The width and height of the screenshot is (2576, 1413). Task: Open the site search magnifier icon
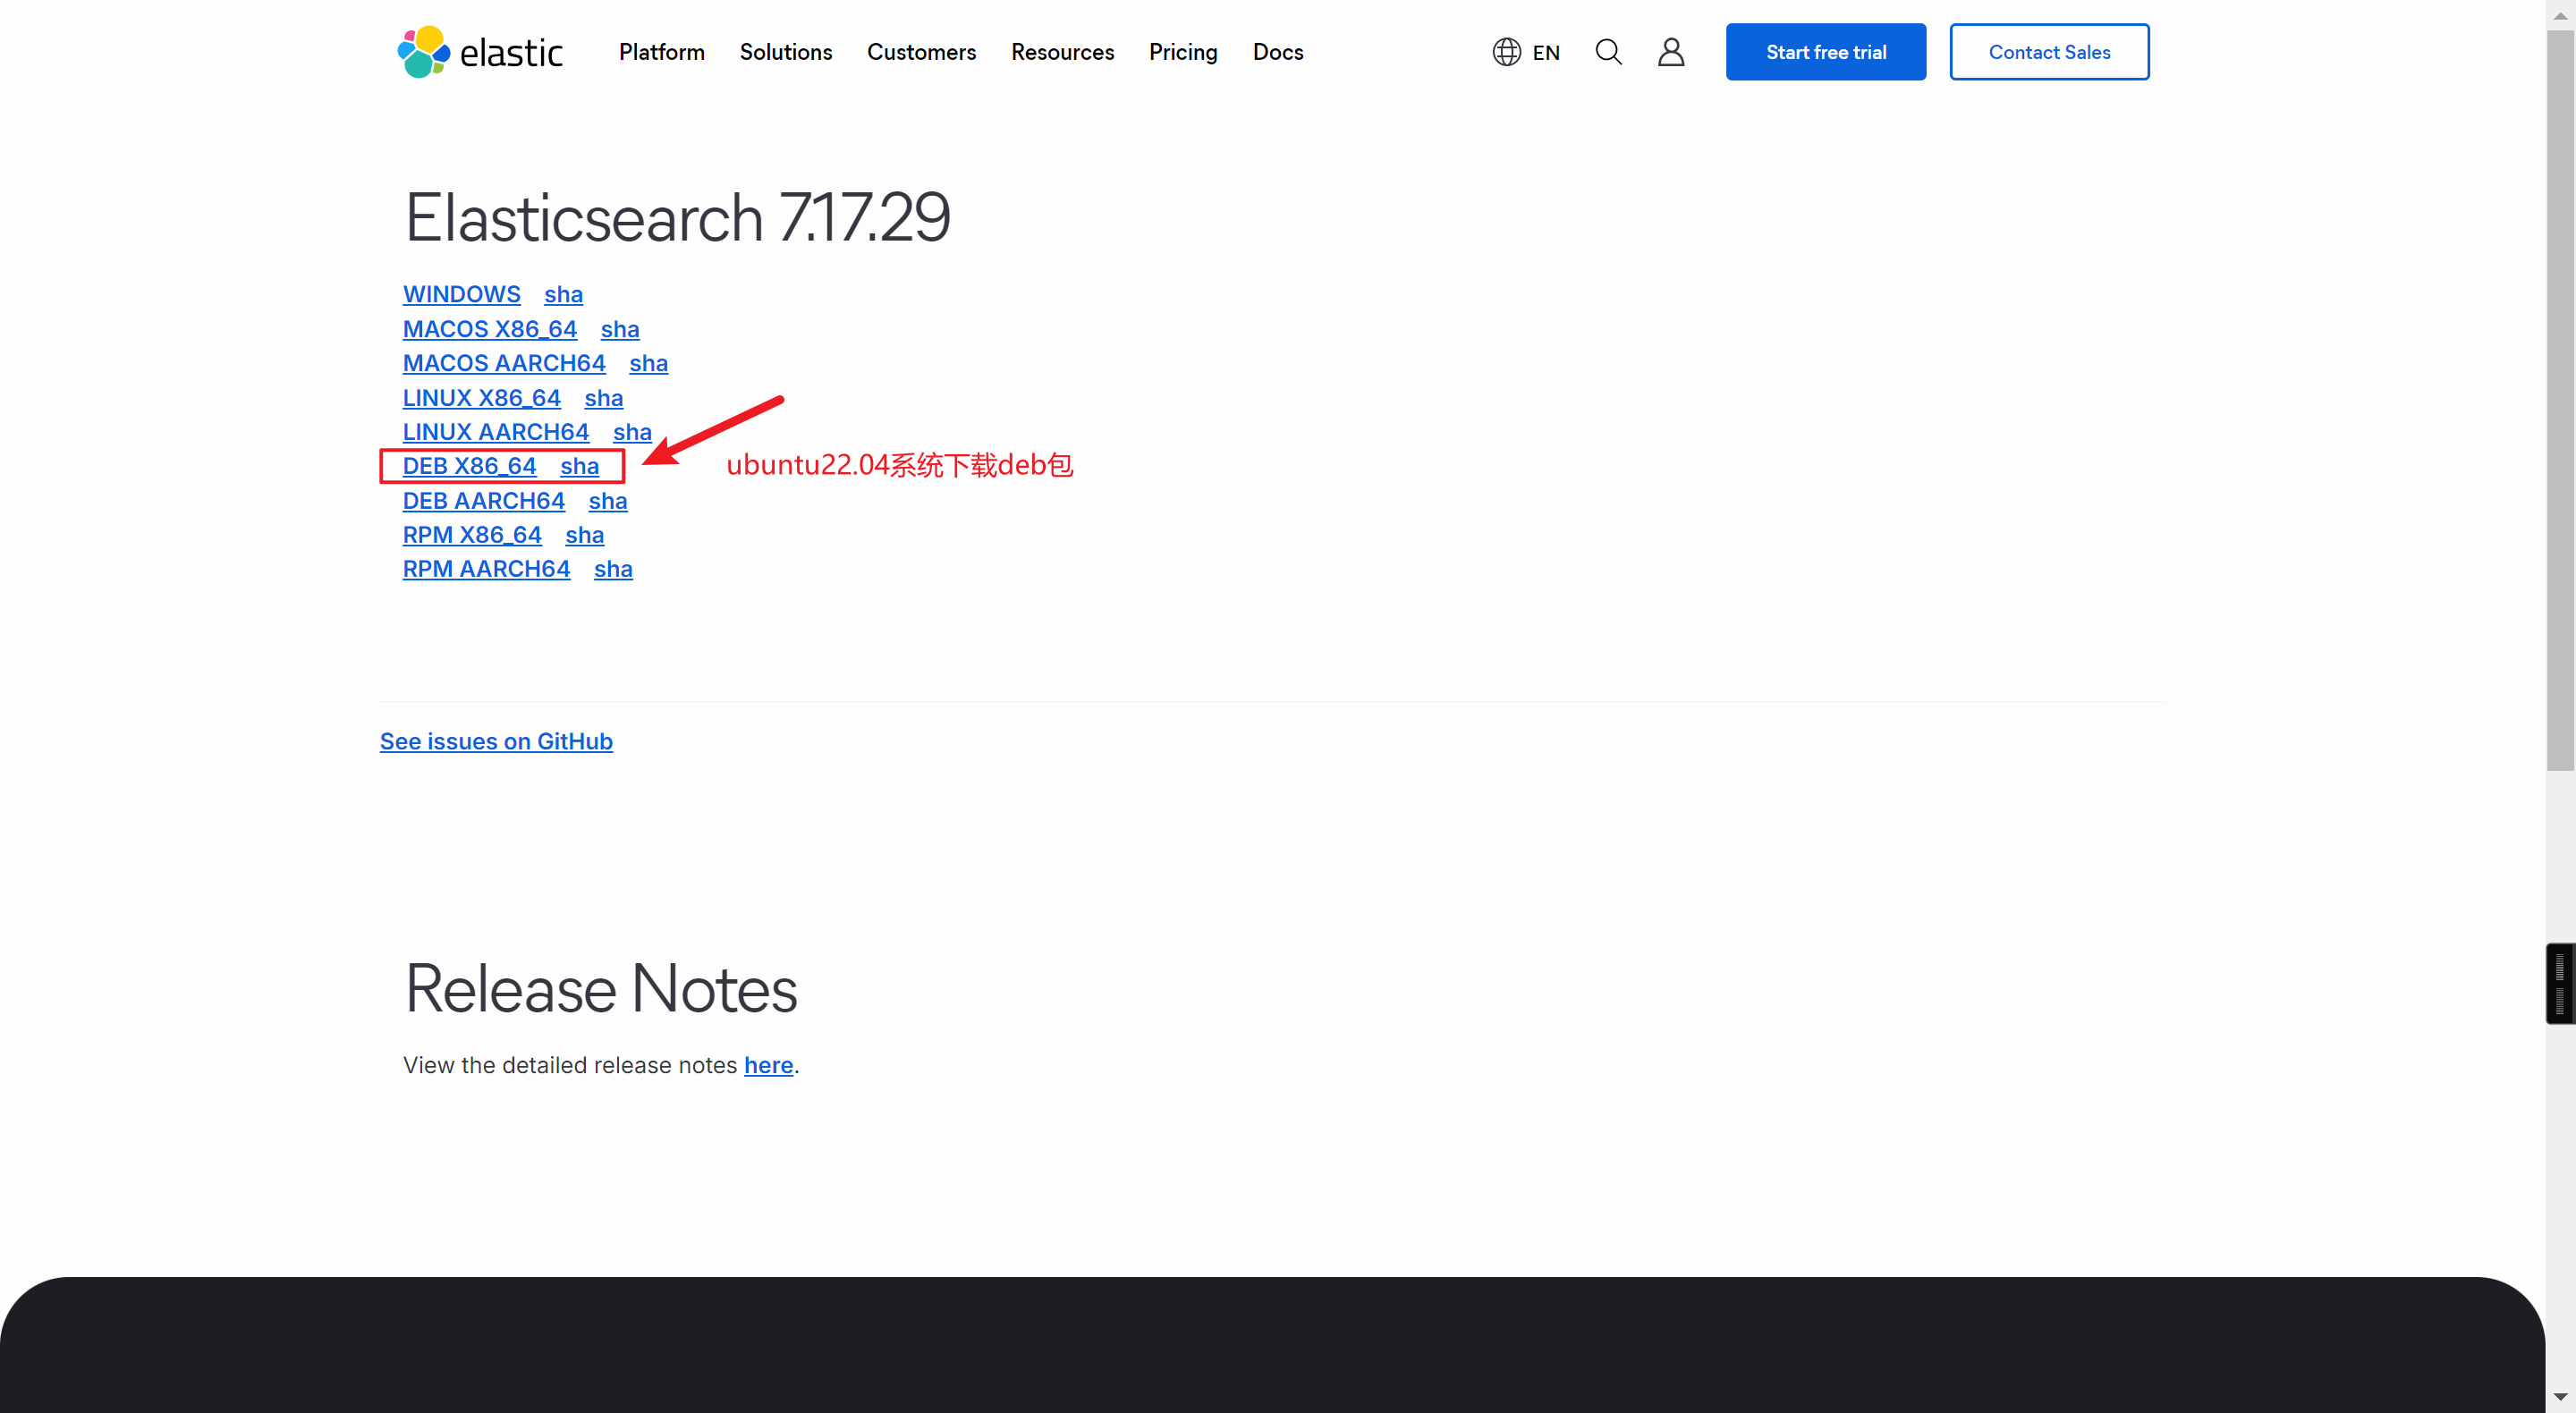(x=1608, y=52)
